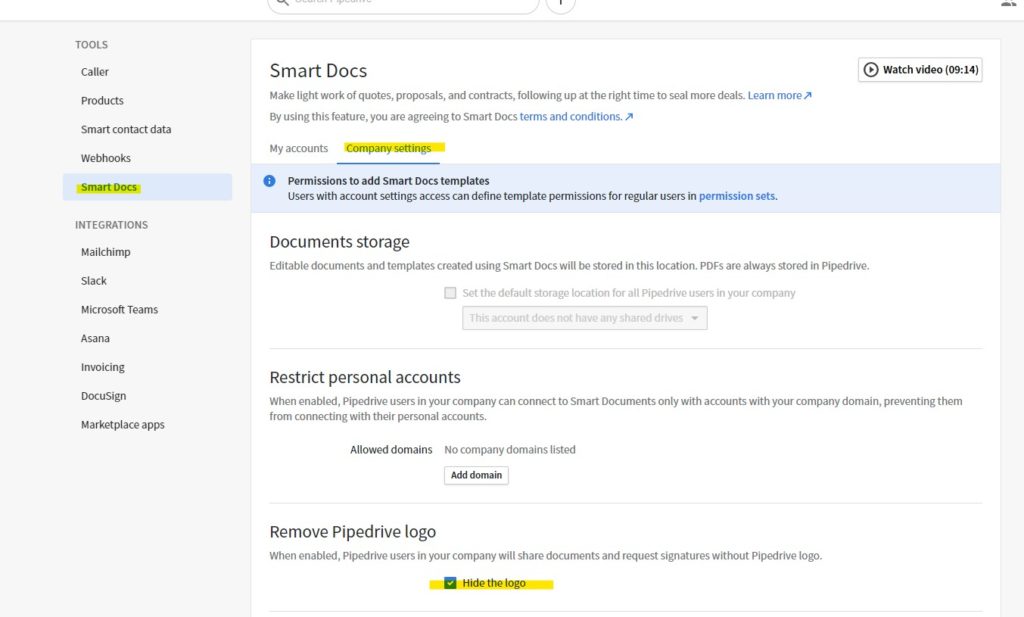This screenshot has width=1024, height=617.
Task: Click the Allowed domains label
Action: click(x=391, y=450)
